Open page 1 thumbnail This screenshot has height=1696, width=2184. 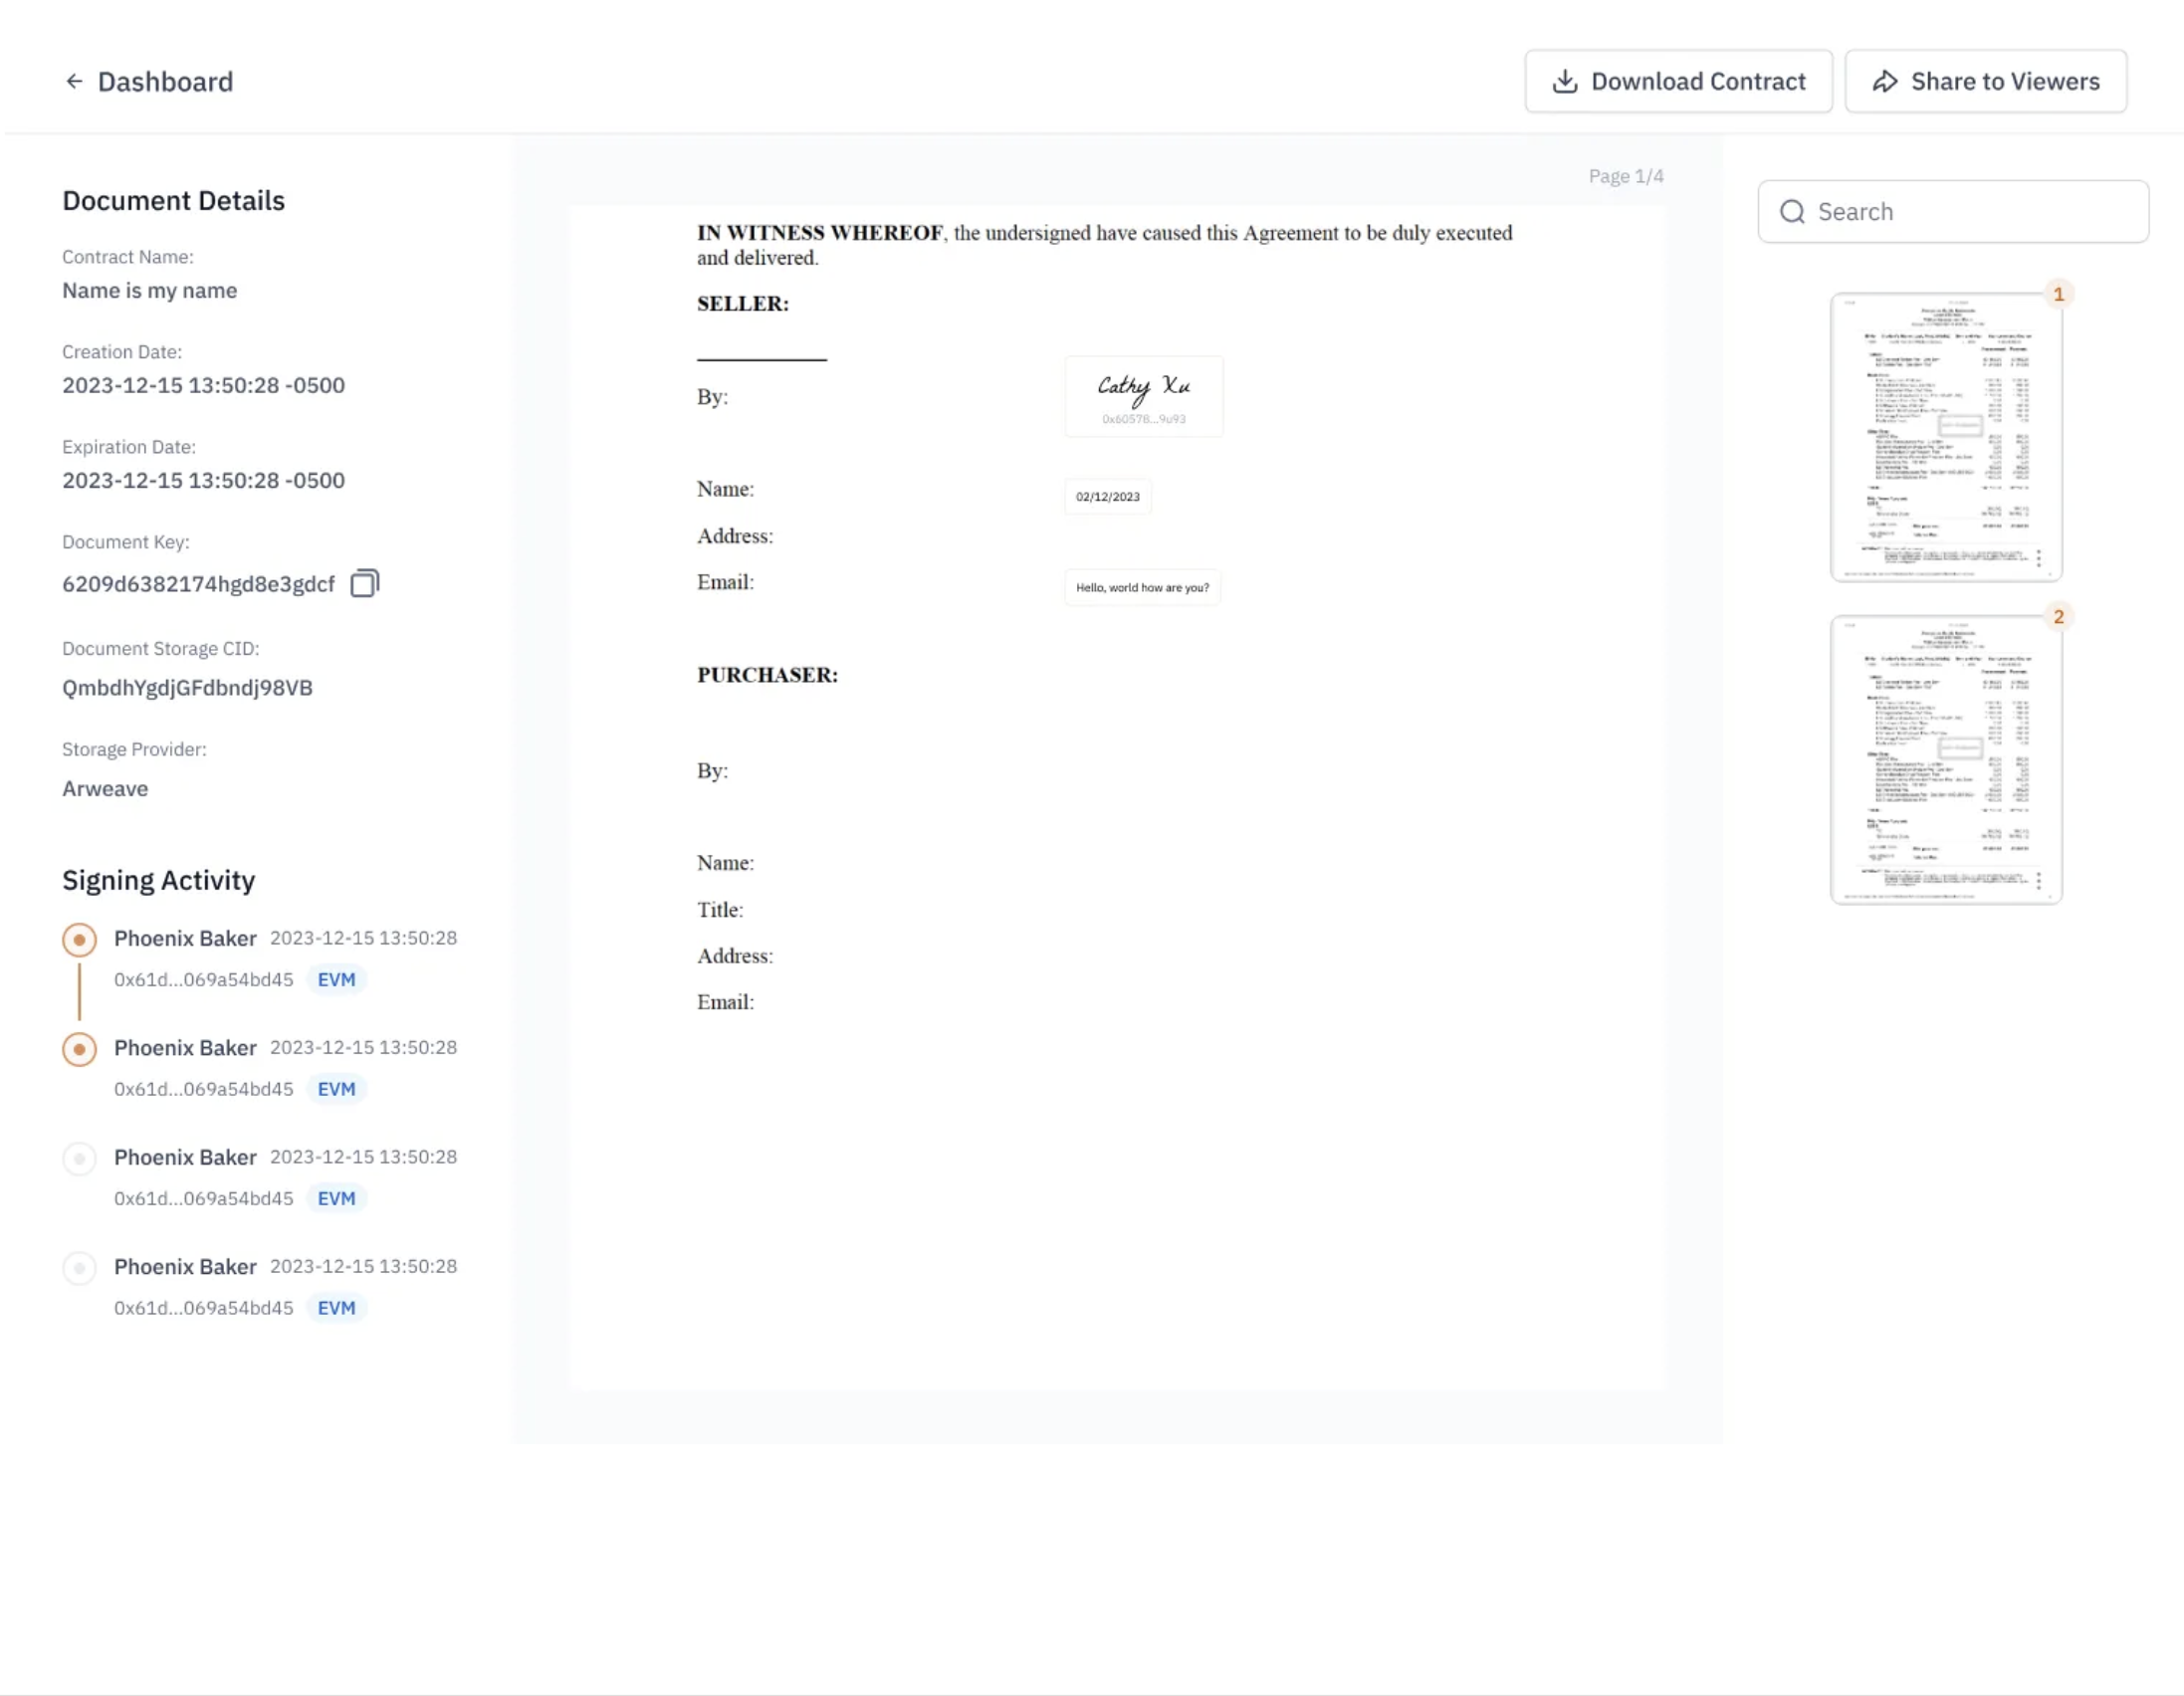tap(1946, 437)
